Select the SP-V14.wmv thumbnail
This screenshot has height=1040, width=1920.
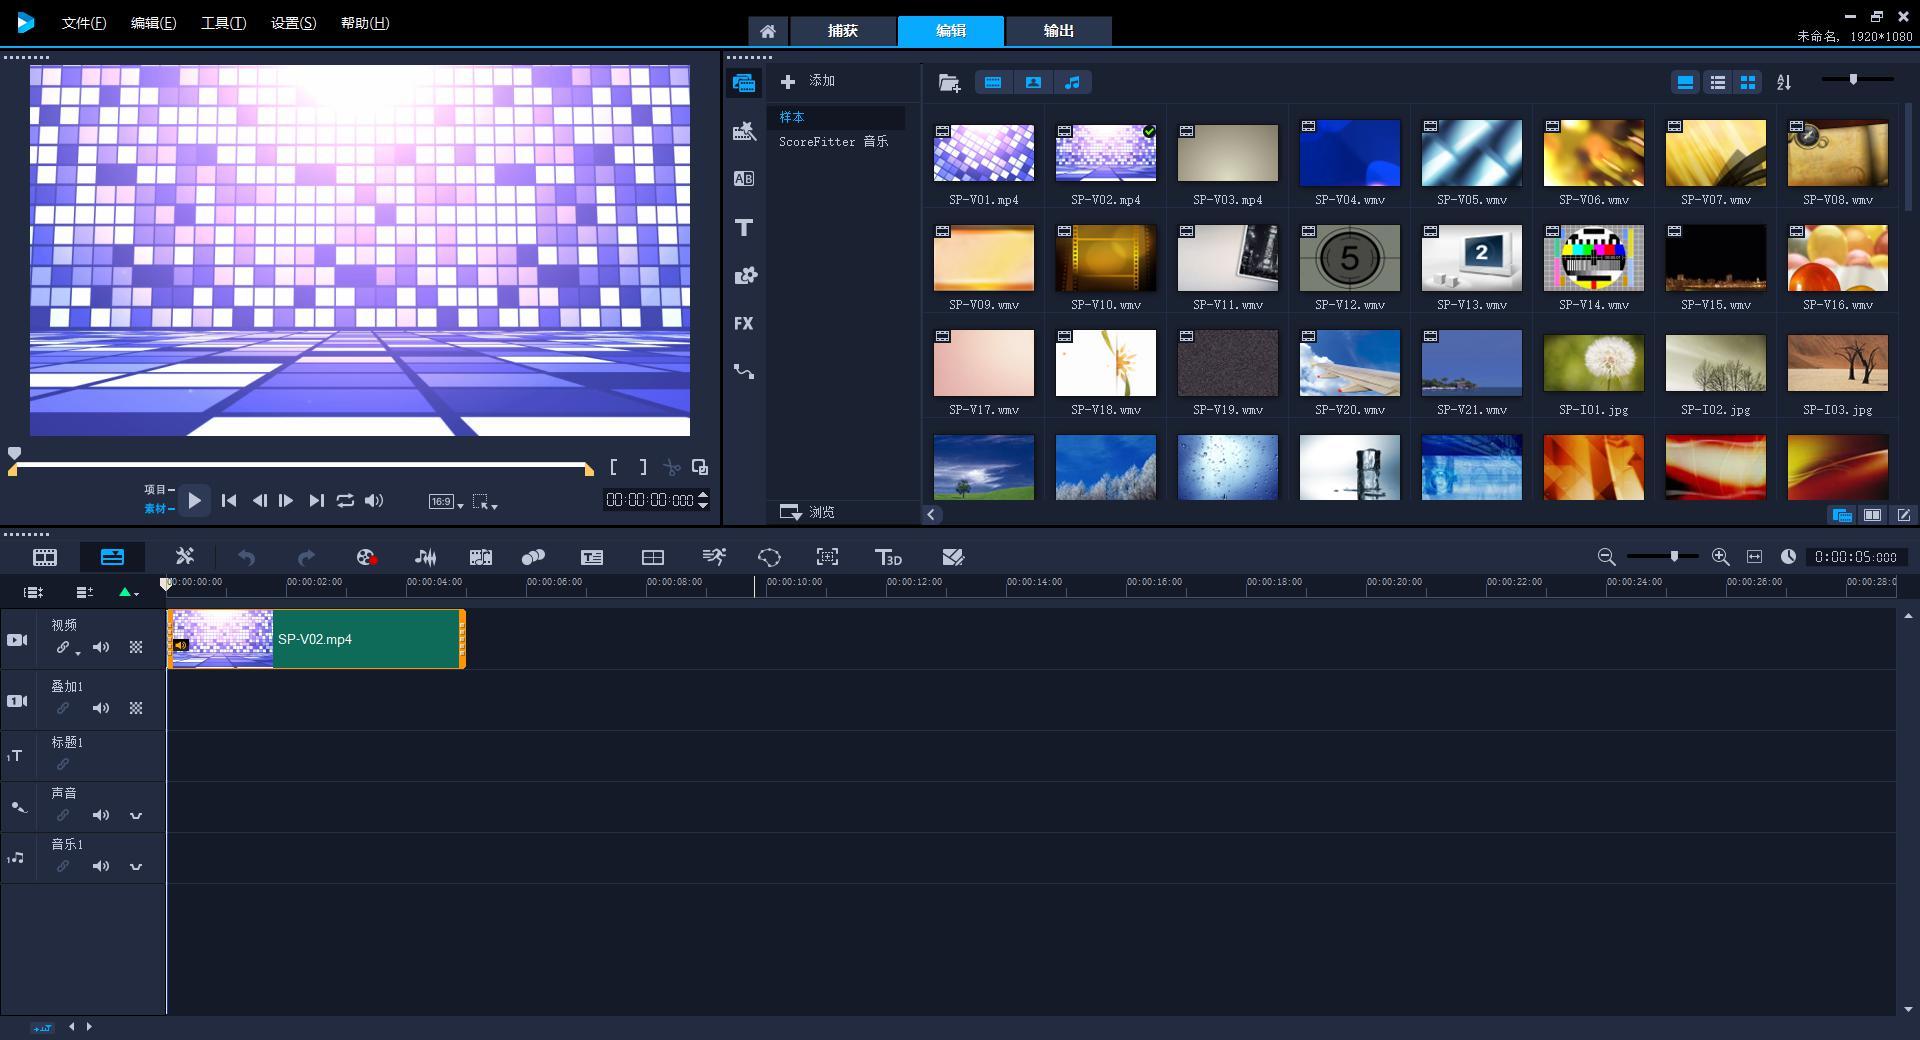click(1594, 258)
